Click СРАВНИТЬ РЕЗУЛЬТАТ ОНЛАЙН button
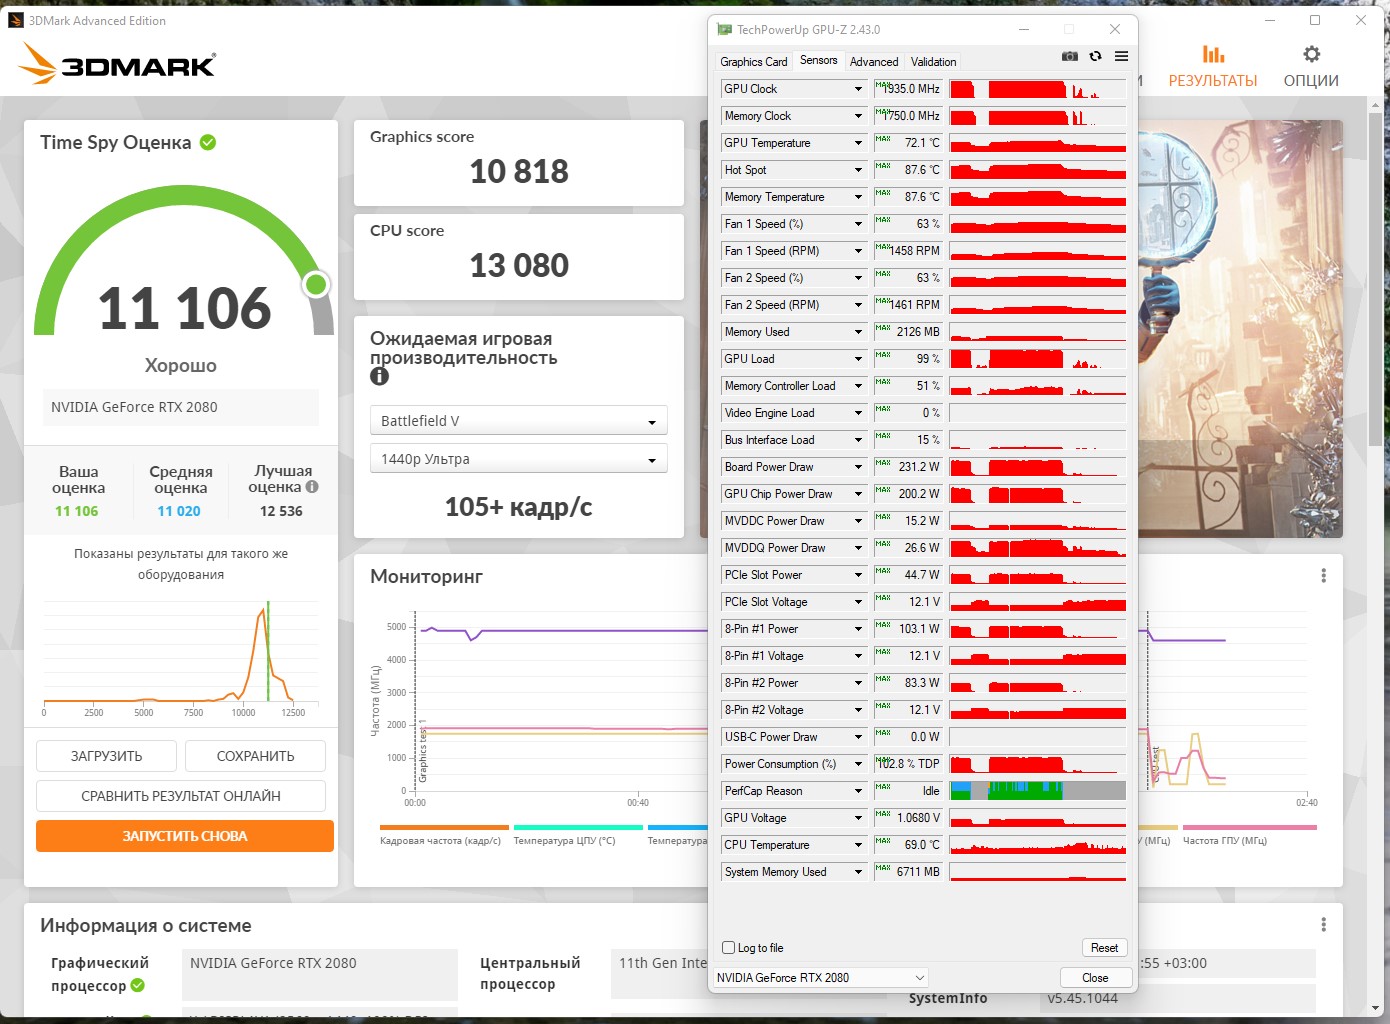The image size is (1390, 1024). pyautogui.click(x=181, y=796)
